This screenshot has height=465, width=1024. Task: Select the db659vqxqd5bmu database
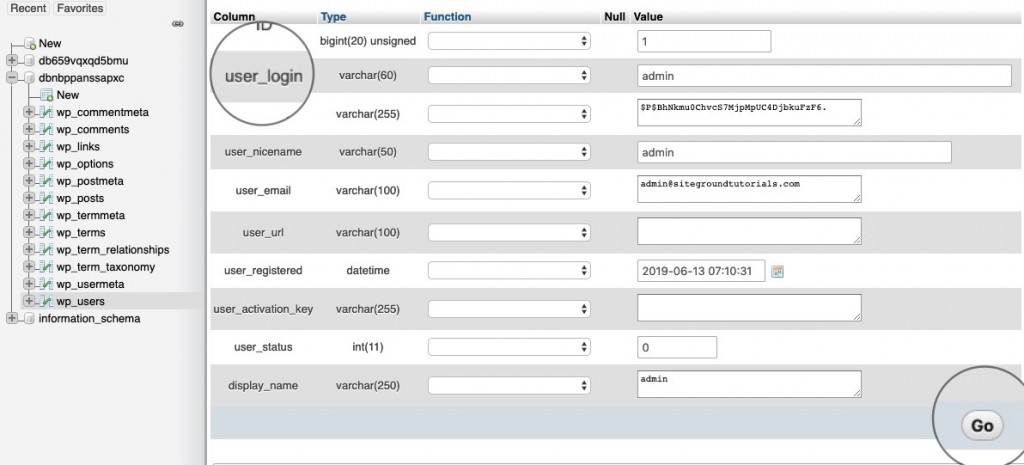pyautogui.click(x=83, y=61)
